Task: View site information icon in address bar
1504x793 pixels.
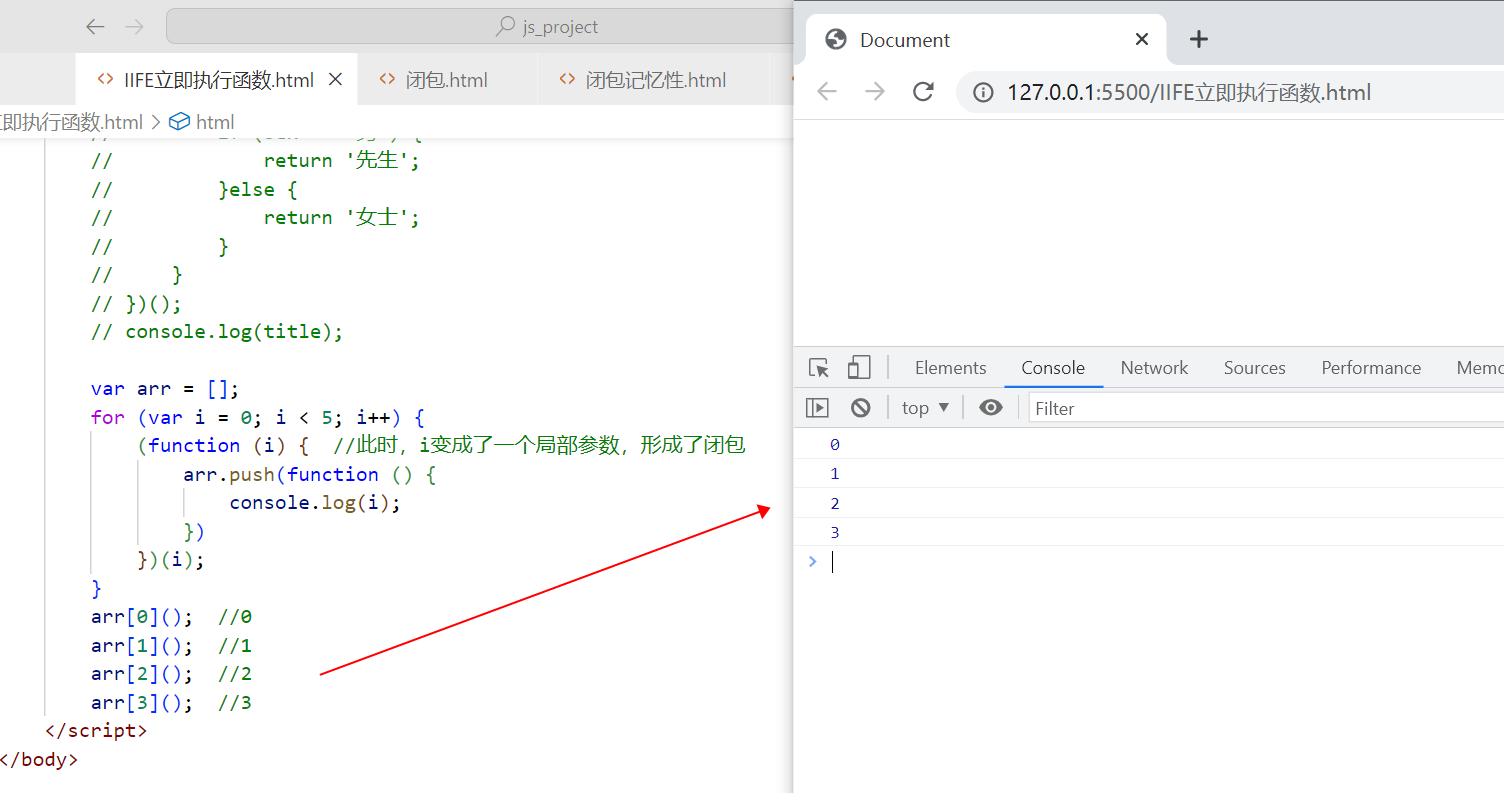Action: click(x=984, y=93)
